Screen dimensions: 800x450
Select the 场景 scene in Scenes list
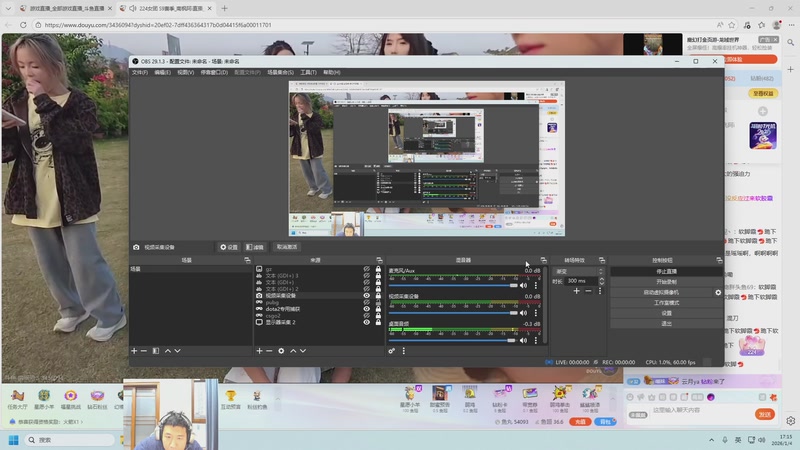click(190, 269)
